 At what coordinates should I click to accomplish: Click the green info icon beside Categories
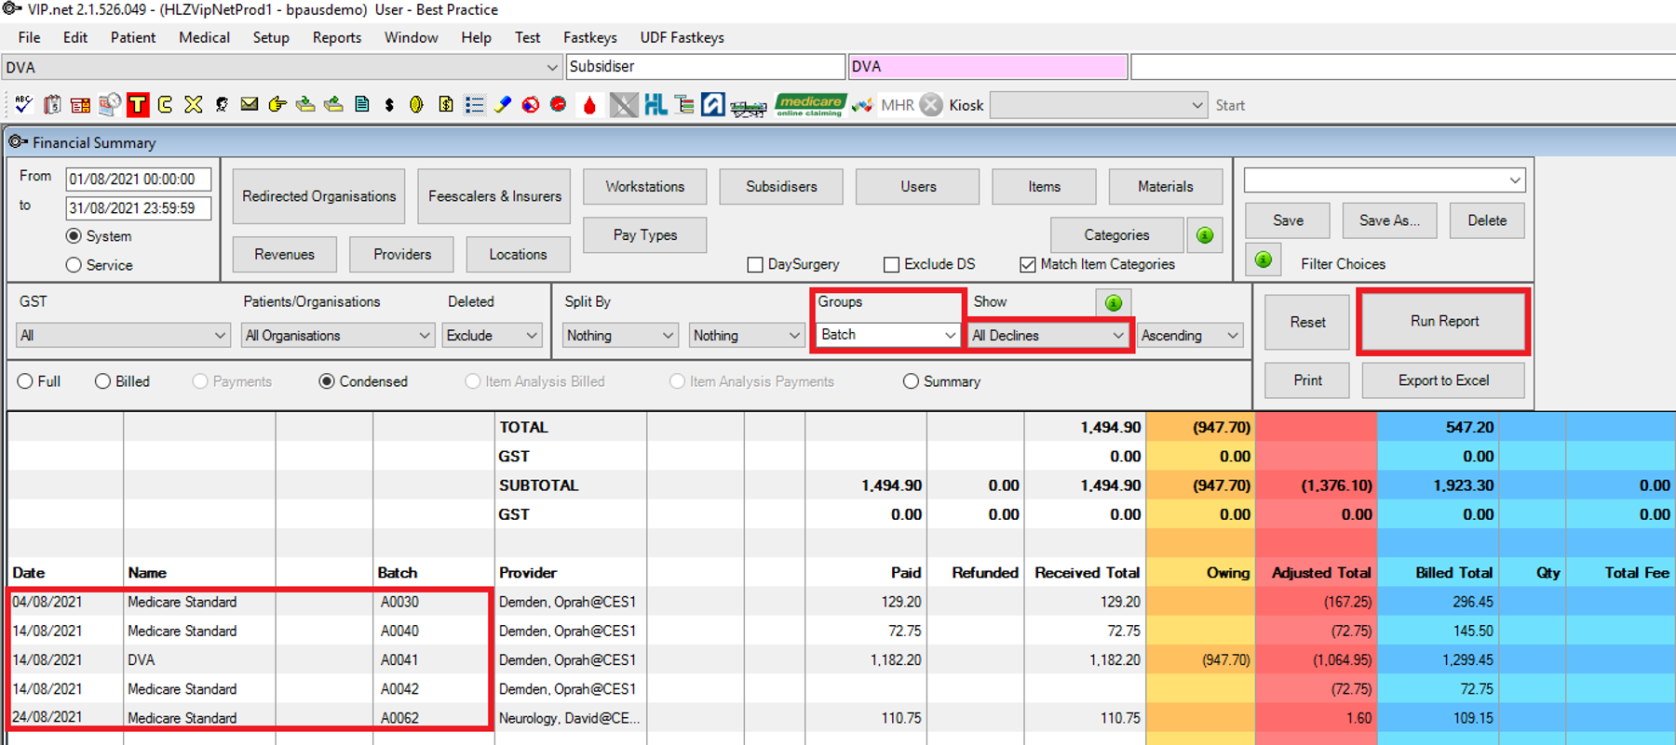[1205, 235]
